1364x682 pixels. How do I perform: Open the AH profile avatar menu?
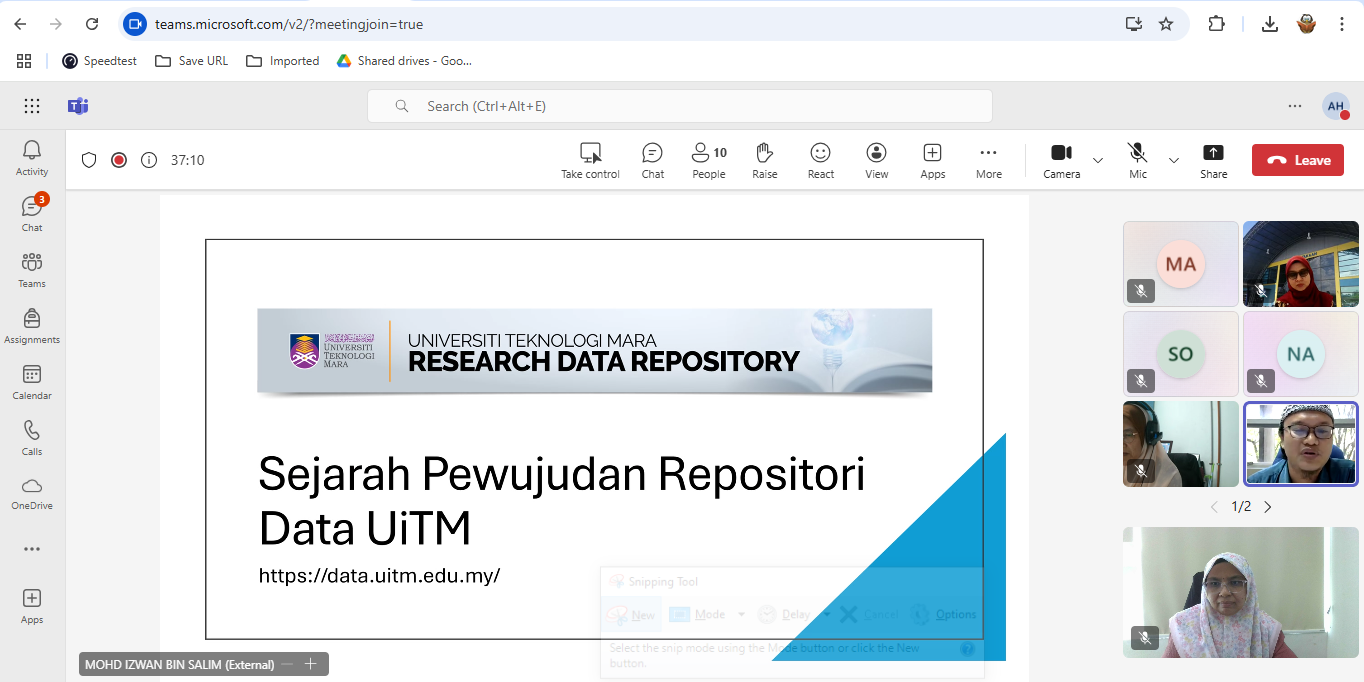(1336, 106)
